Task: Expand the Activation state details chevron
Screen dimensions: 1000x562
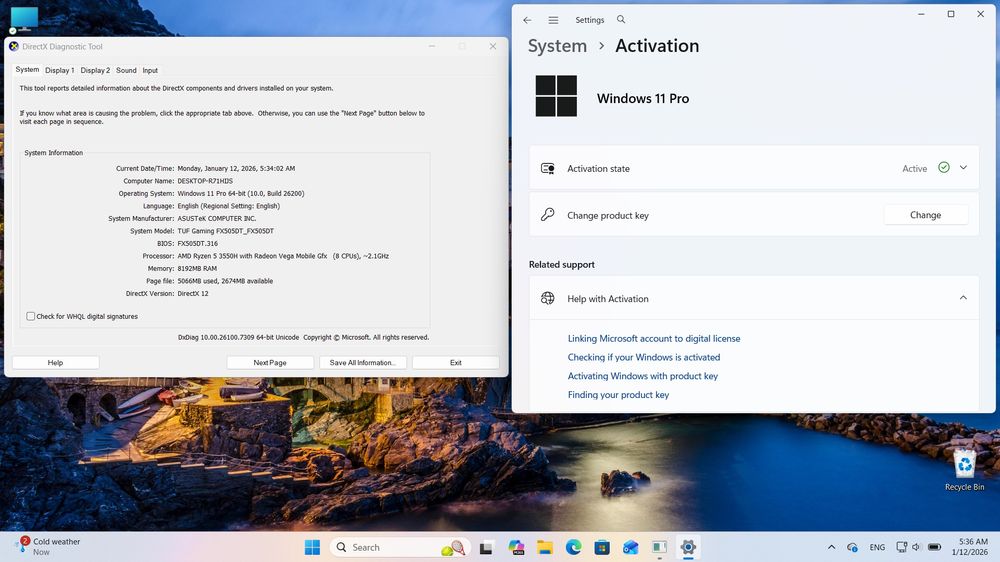Action: [963, 168]
